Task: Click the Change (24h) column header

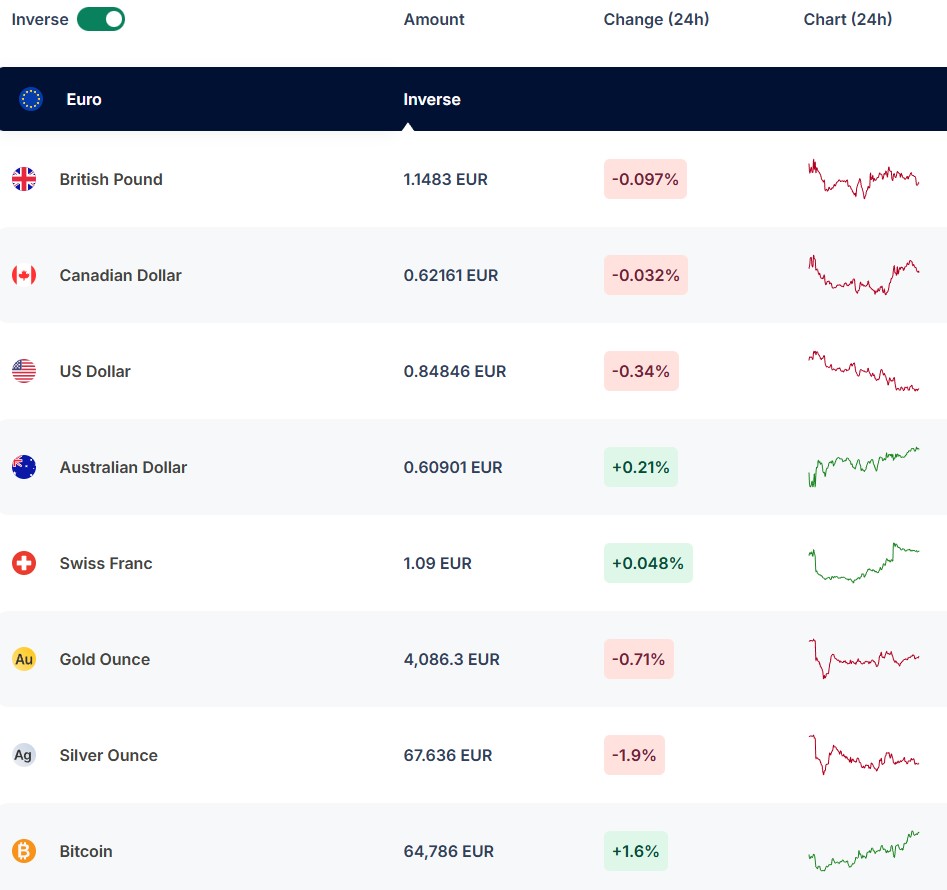Action: coord(656,19)
